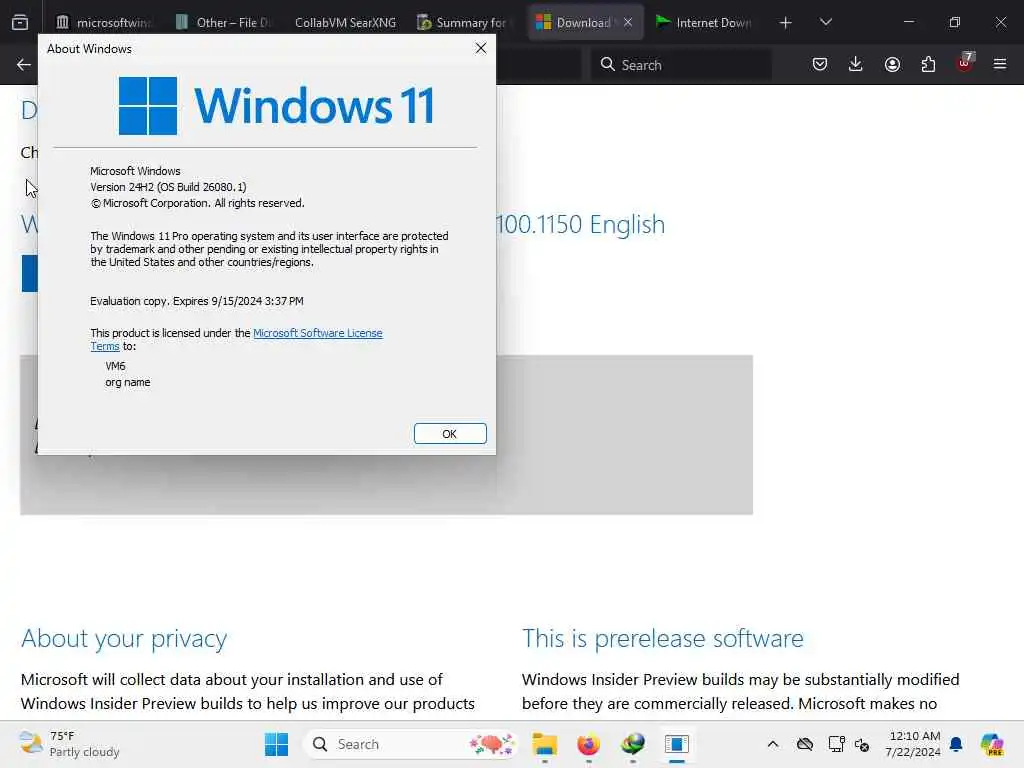Open the browser Downloads panel
This screenshot has width=1024, height=768.
coord(856,64)
